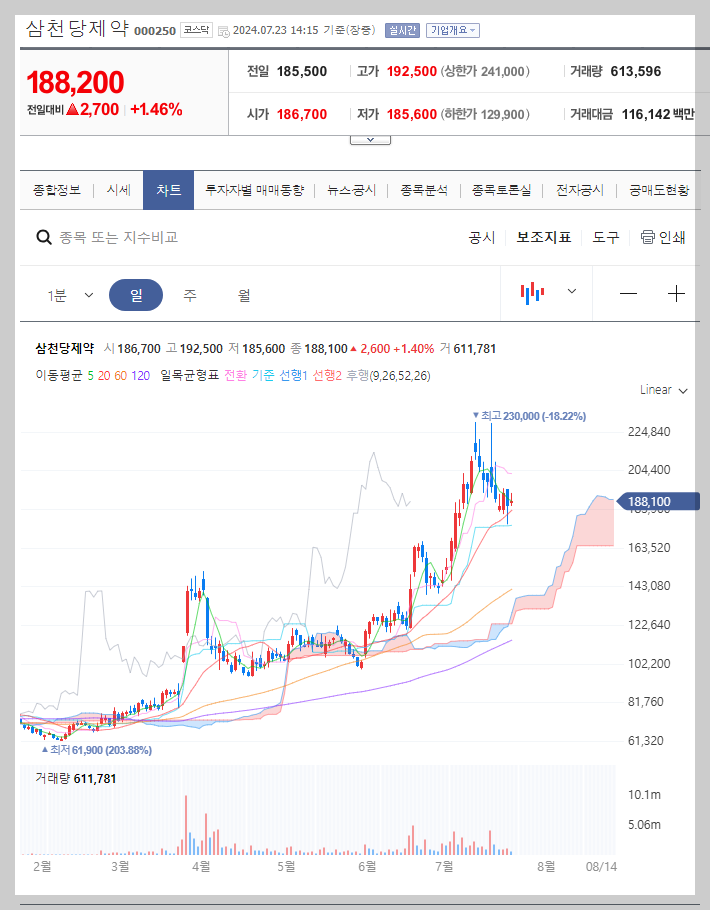This screenshot has width=710, height=910.
Task: Toggle the 5-day moving average
Action: [x=91, y=375]
